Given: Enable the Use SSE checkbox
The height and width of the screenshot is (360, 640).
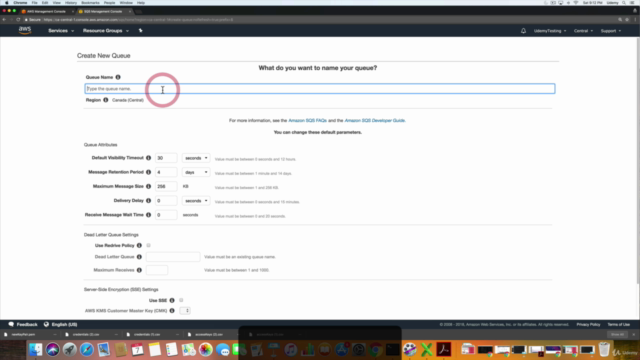Looking at the screenshot, I should 181,300.
